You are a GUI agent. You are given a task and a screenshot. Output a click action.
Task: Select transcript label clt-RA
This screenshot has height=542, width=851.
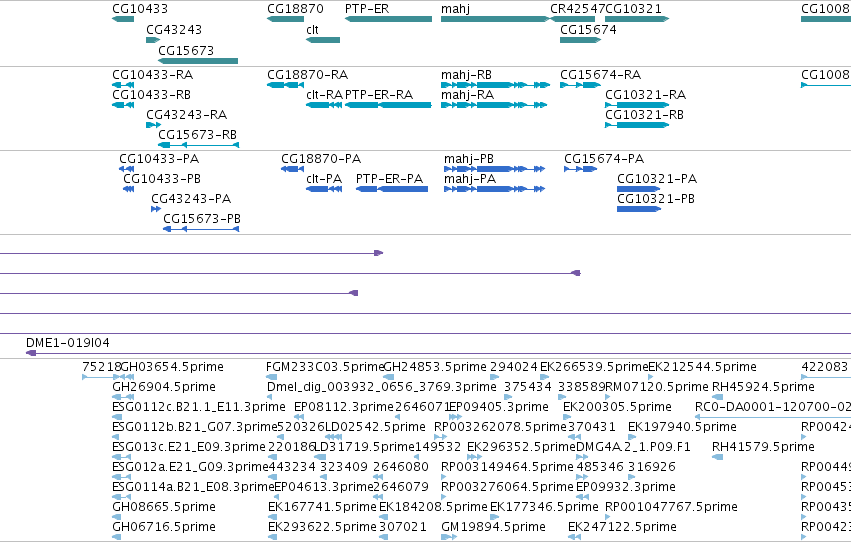325,95
